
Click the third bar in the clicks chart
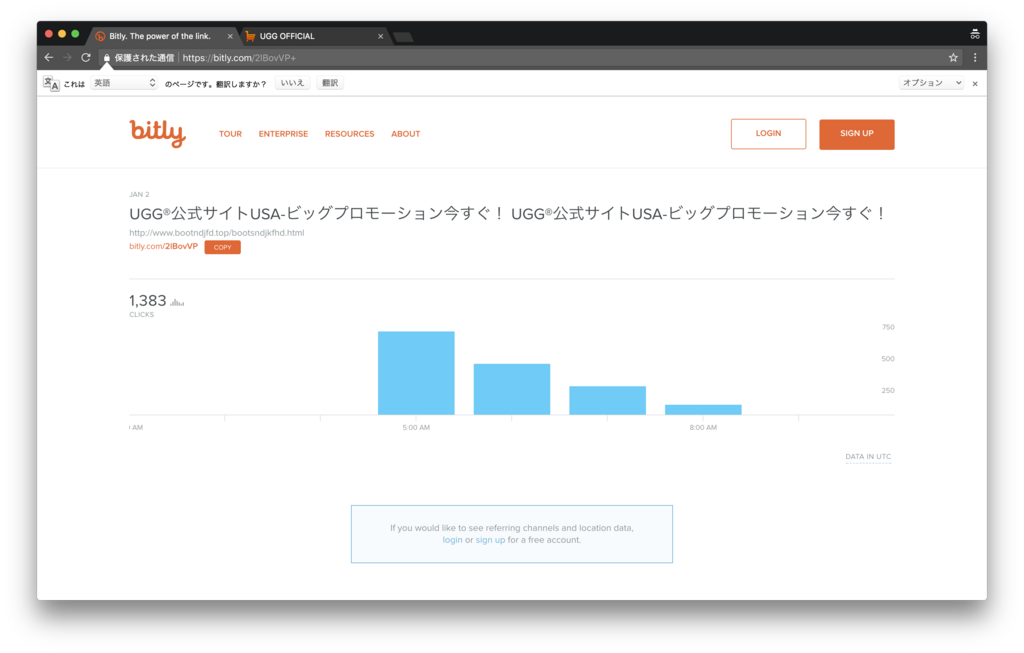coord(607,400)
